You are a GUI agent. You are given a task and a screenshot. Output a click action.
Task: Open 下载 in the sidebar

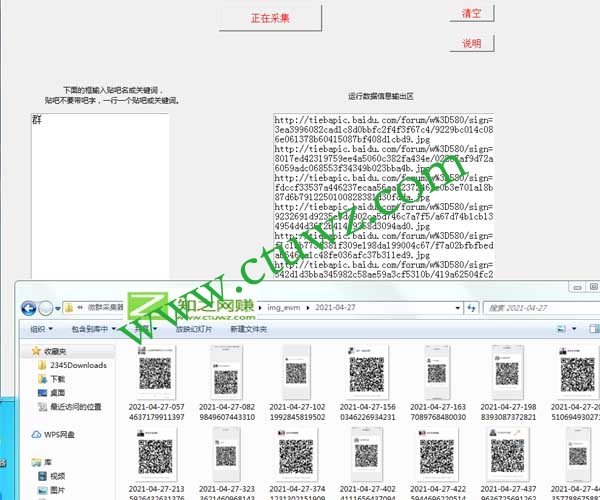pos(52,379)
